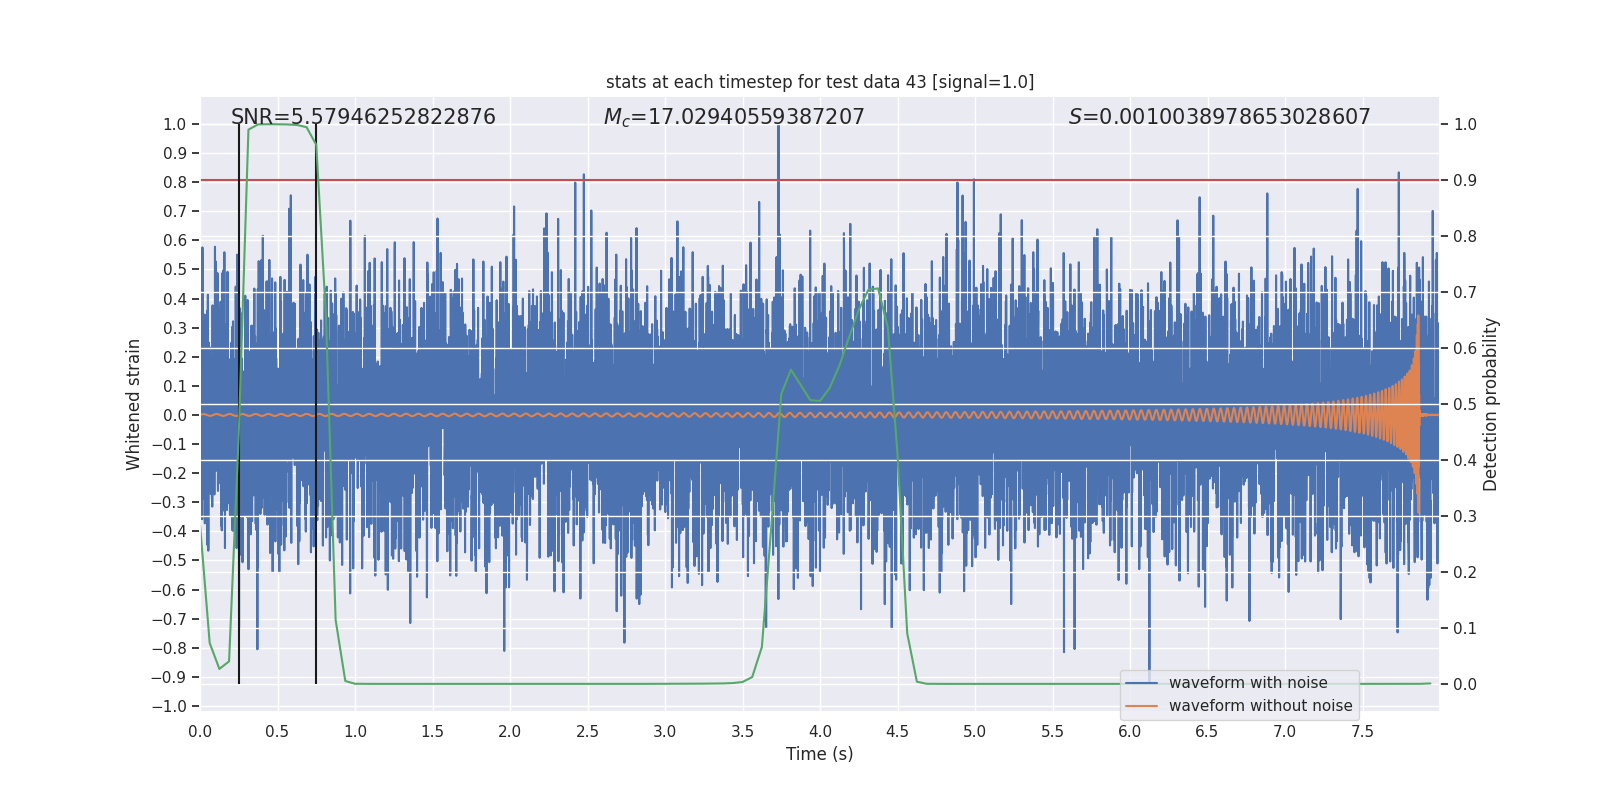Click the 'Whitened strain' axis label

[134, 404]
